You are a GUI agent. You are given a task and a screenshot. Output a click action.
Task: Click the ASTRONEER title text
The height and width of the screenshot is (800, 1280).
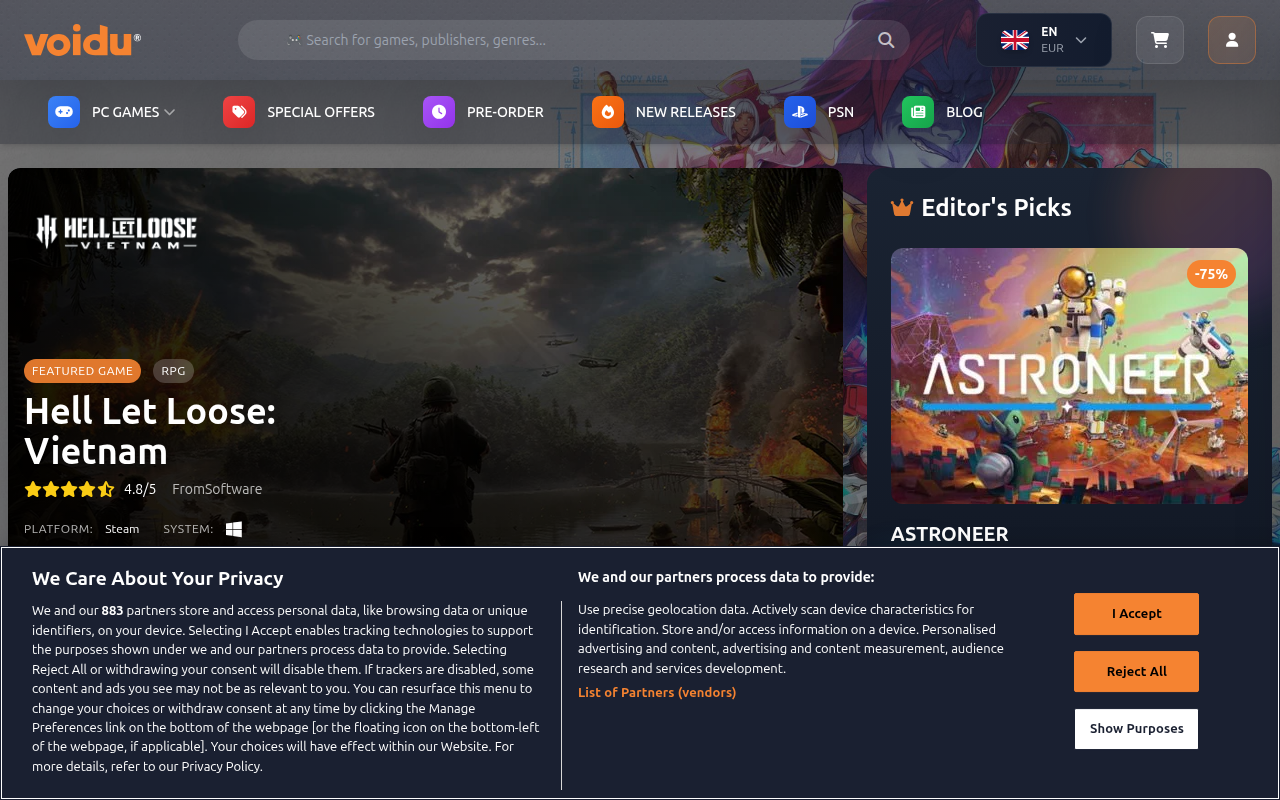click(949, 534)
